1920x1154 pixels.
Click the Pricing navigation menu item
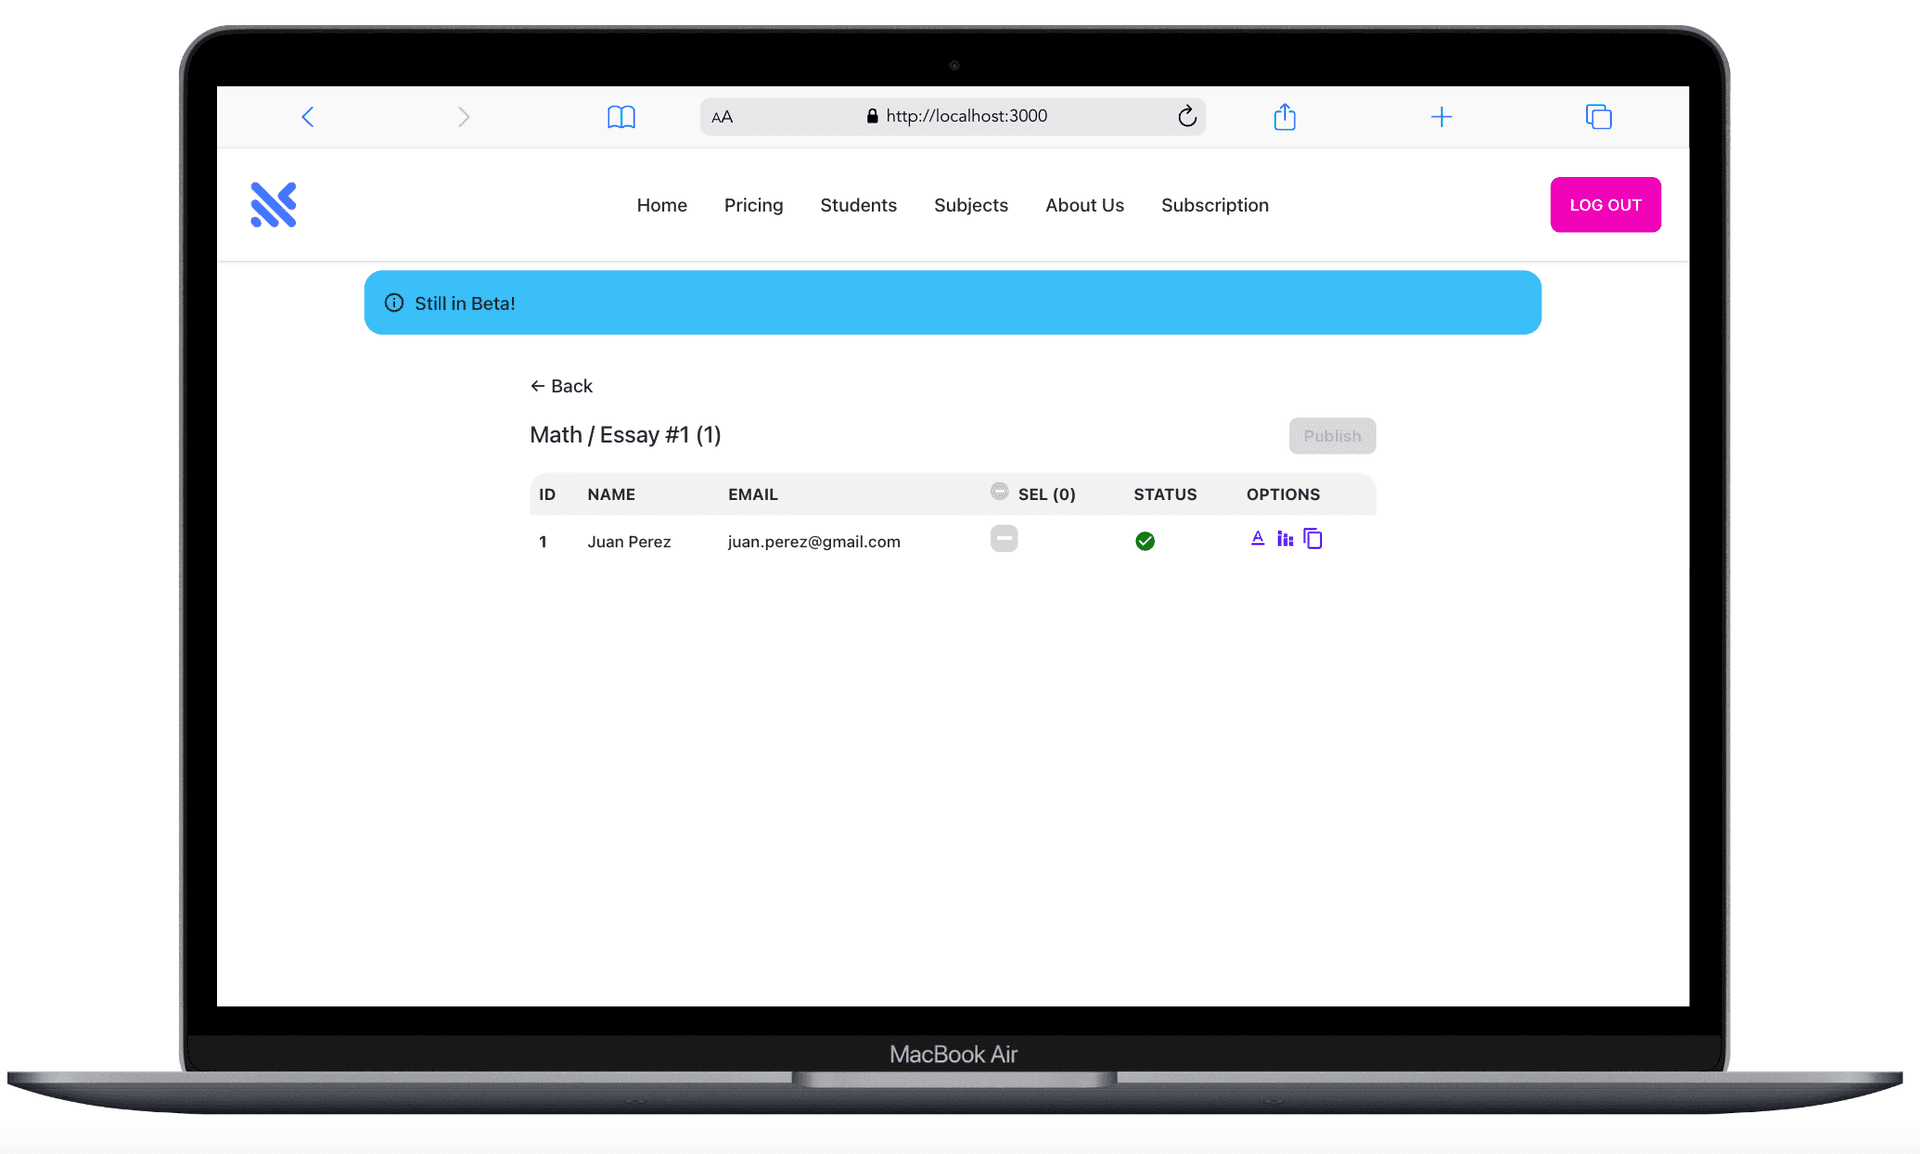(x=754, y=204)
